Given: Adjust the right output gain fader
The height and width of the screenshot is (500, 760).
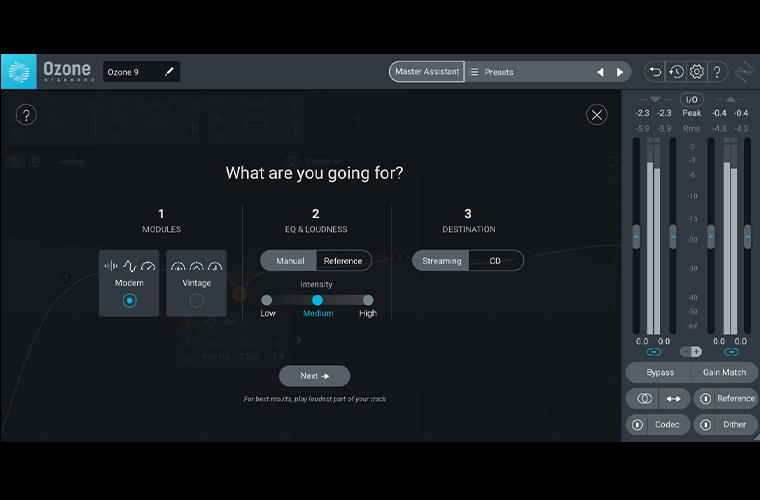Looking at the screenshot, I should point(747,237).
